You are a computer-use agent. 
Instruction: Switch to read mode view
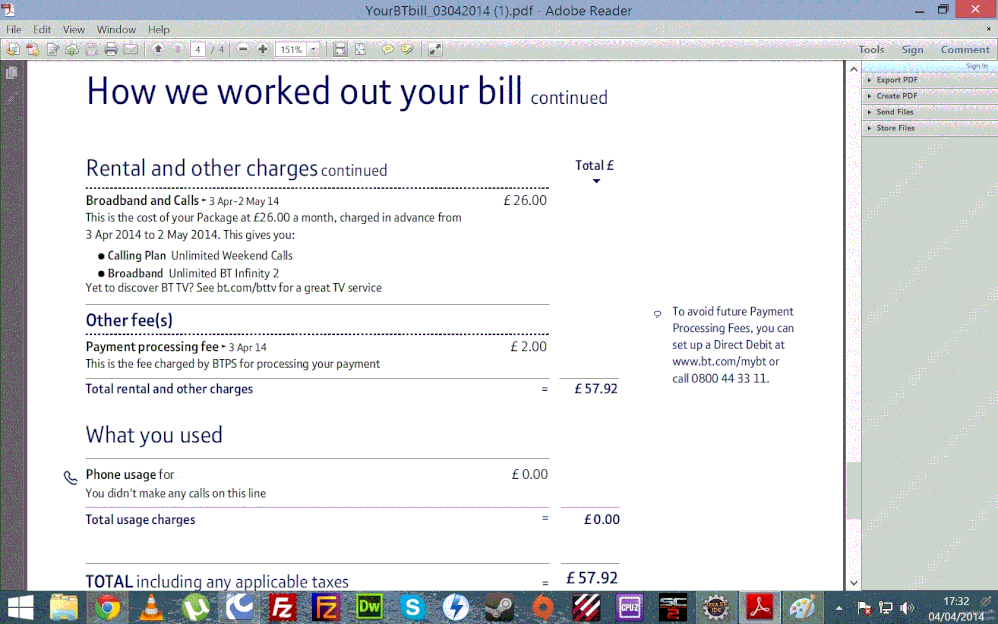pos(435,49)
